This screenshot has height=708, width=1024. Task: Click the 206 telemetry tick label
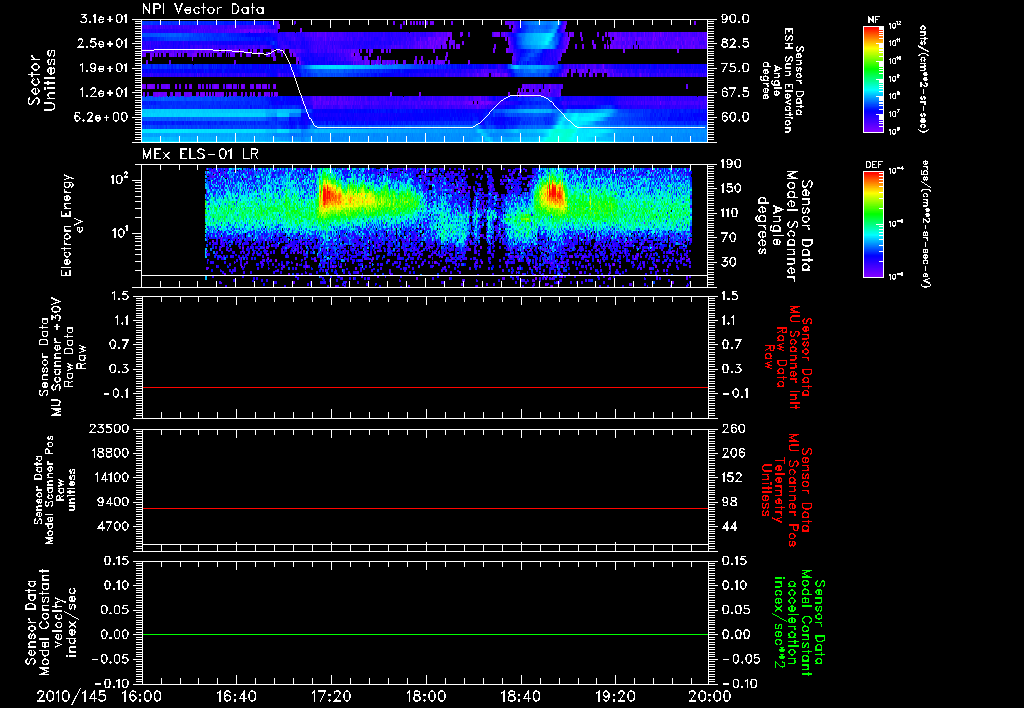click(732, 453)
